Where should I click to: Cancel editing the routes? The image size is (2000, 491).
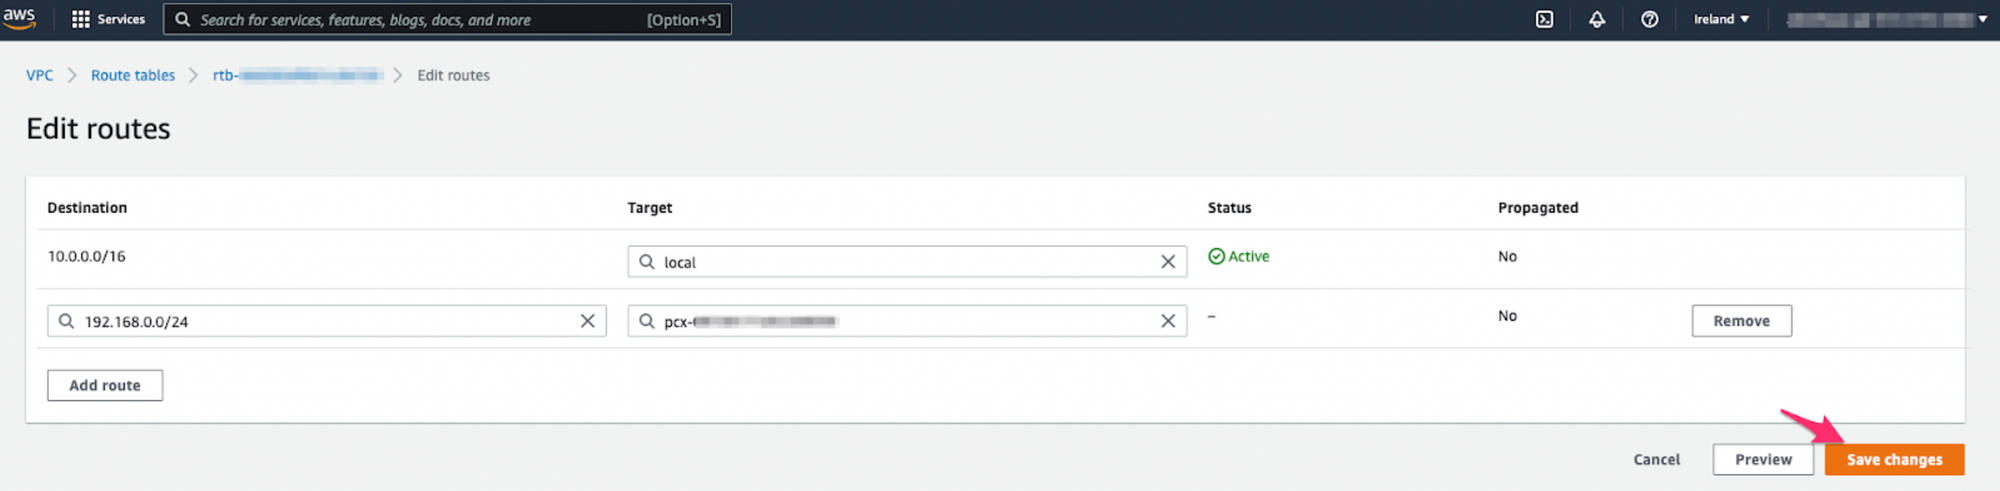click(1656, 459)
